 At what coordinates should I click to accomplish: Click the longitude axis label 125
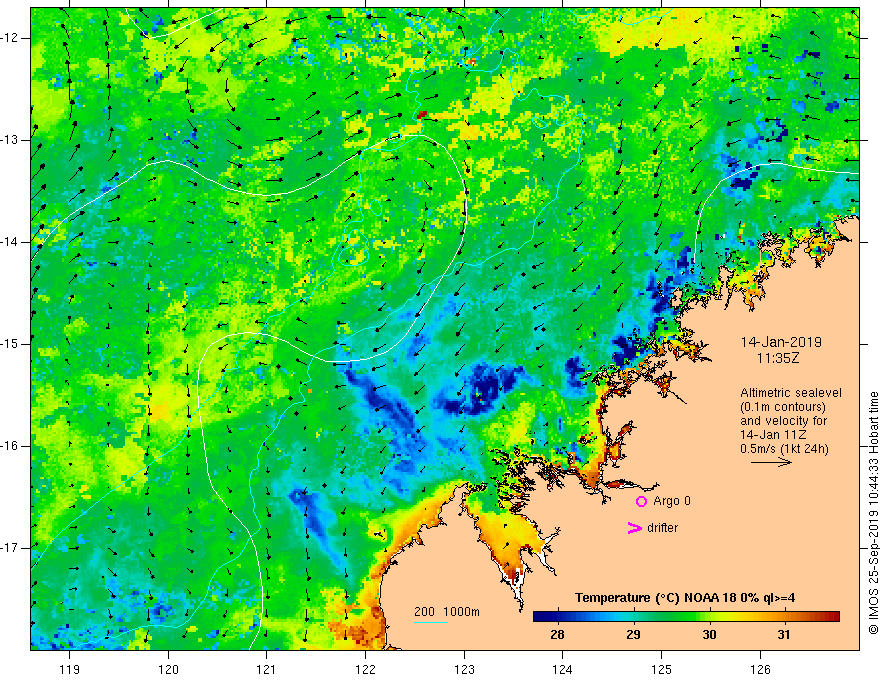(662, 669)
